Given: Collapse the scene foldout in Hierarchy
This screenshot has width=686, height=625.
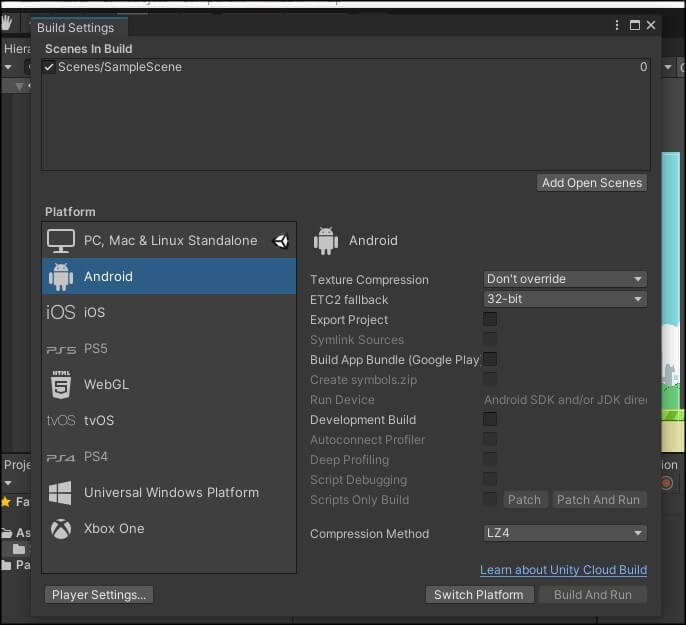Looking at the screenshot, I should click(x=19, y=87).
